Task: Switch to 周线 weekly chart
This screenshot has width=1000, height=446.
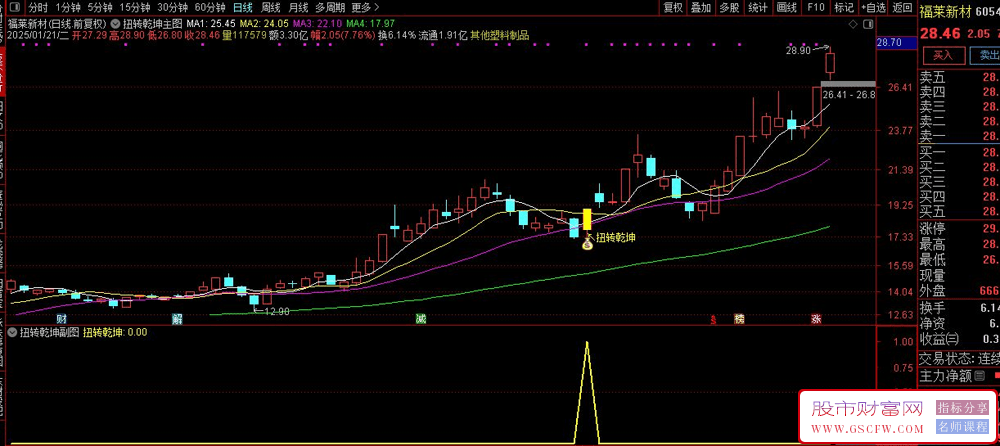Action: click(271, 8)
